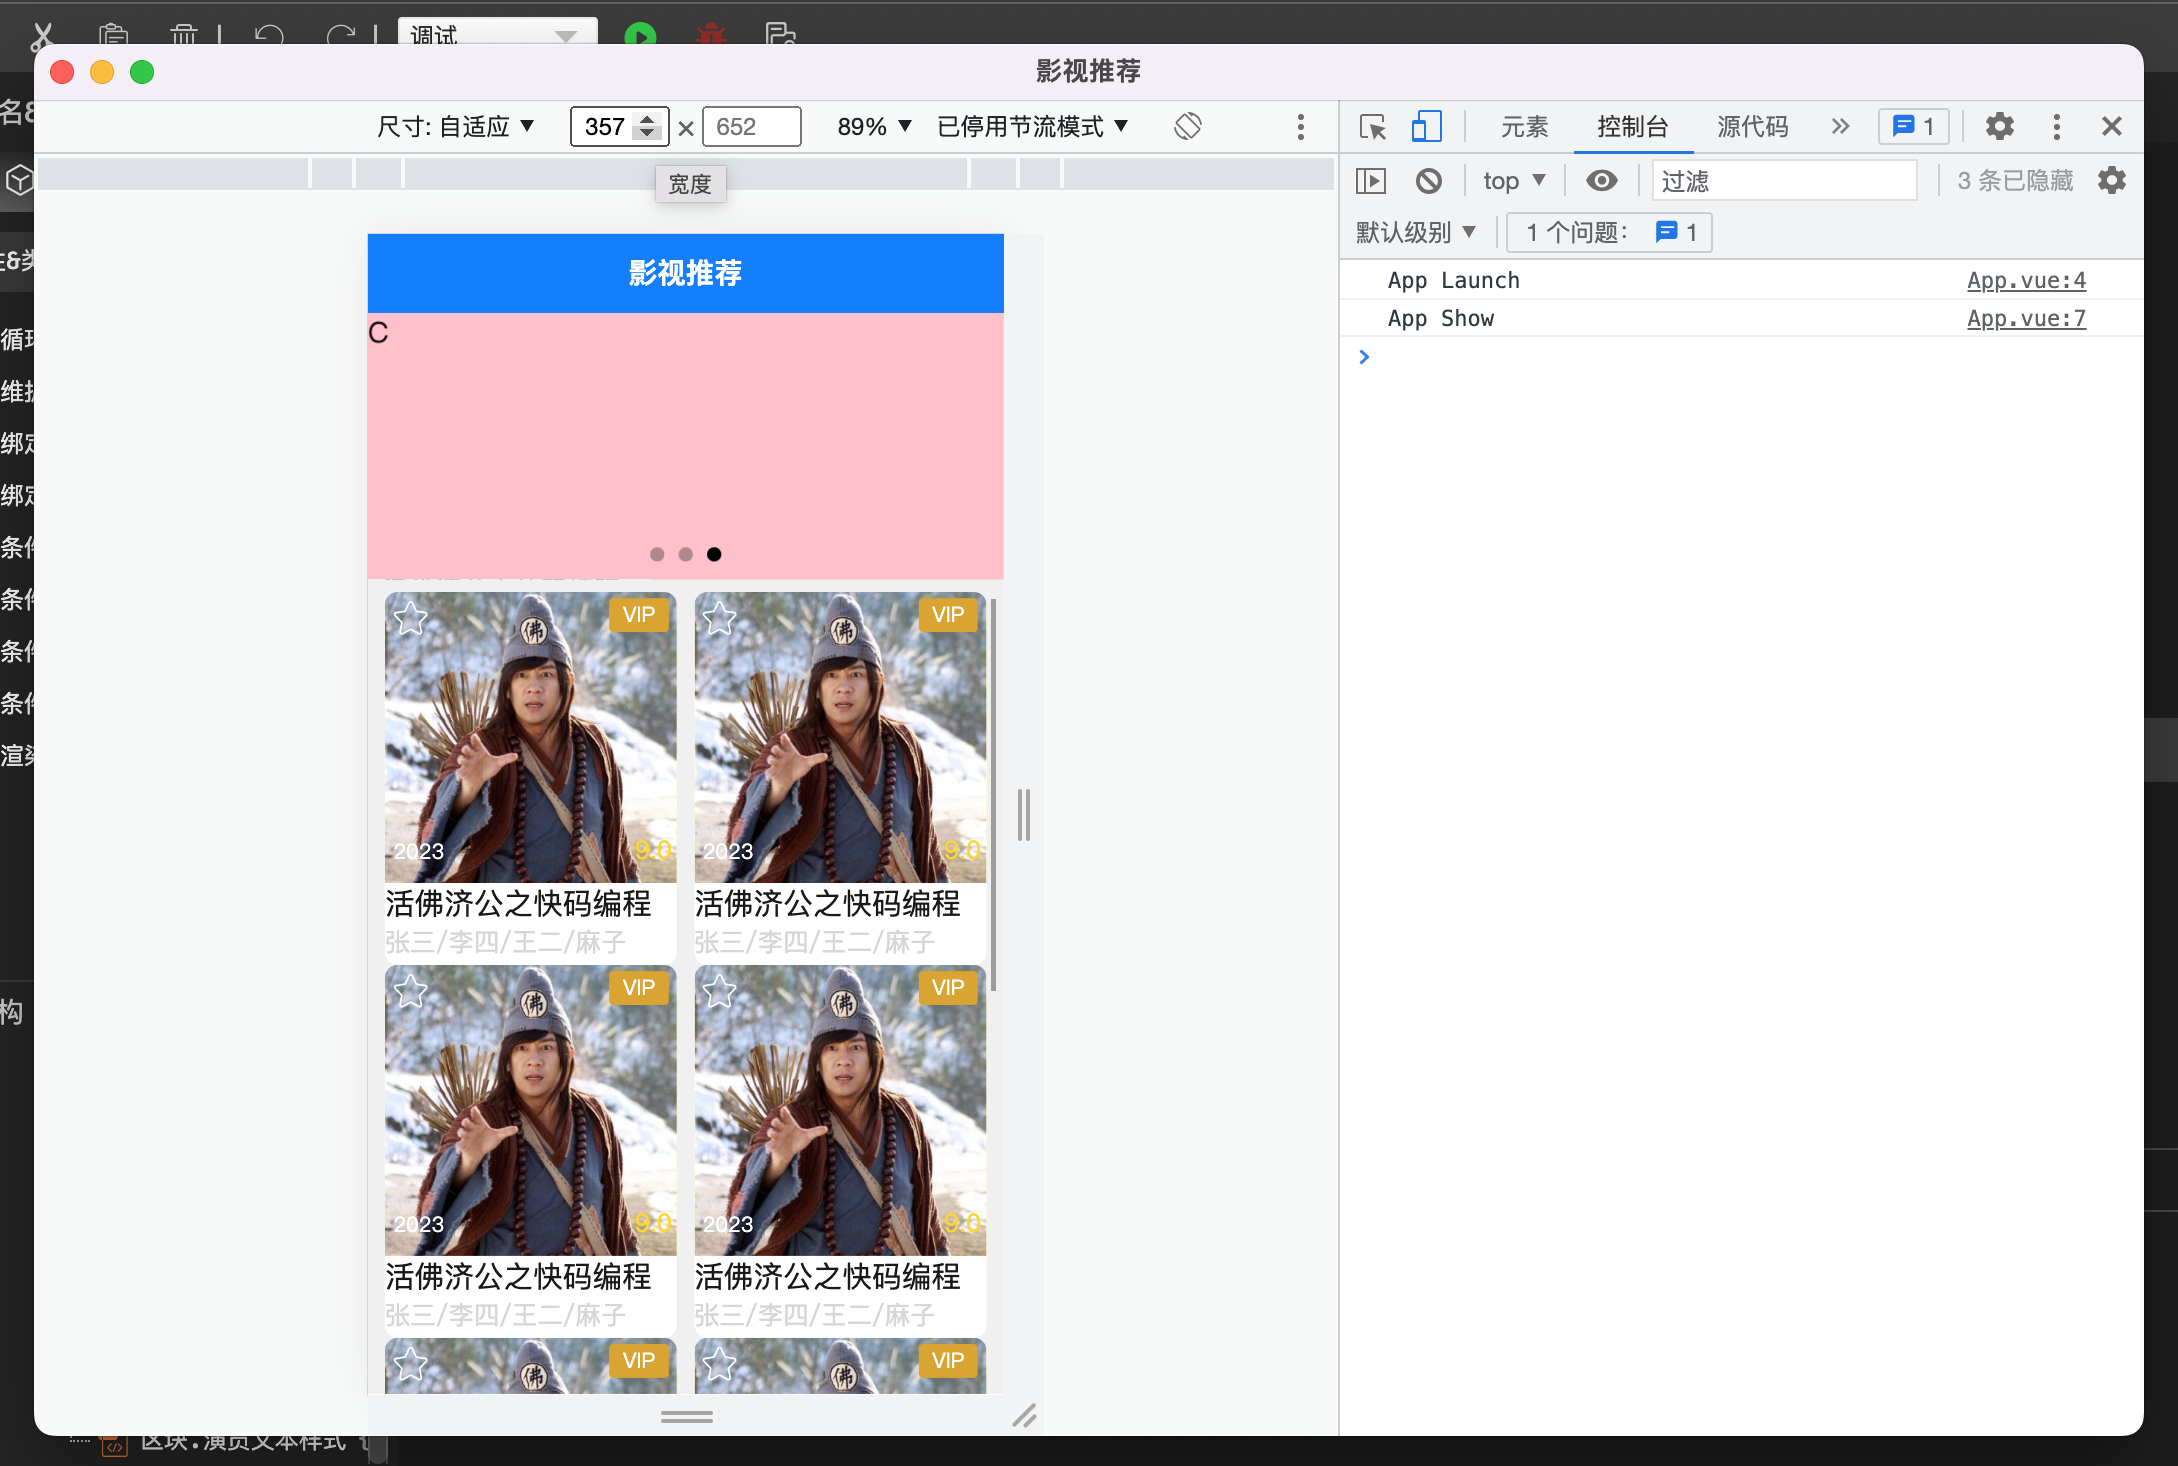Screen dimensions: 2178x1466
Task: Open the 尺寸: 自适应 dimensions dropdown
Action: [455, 127]
